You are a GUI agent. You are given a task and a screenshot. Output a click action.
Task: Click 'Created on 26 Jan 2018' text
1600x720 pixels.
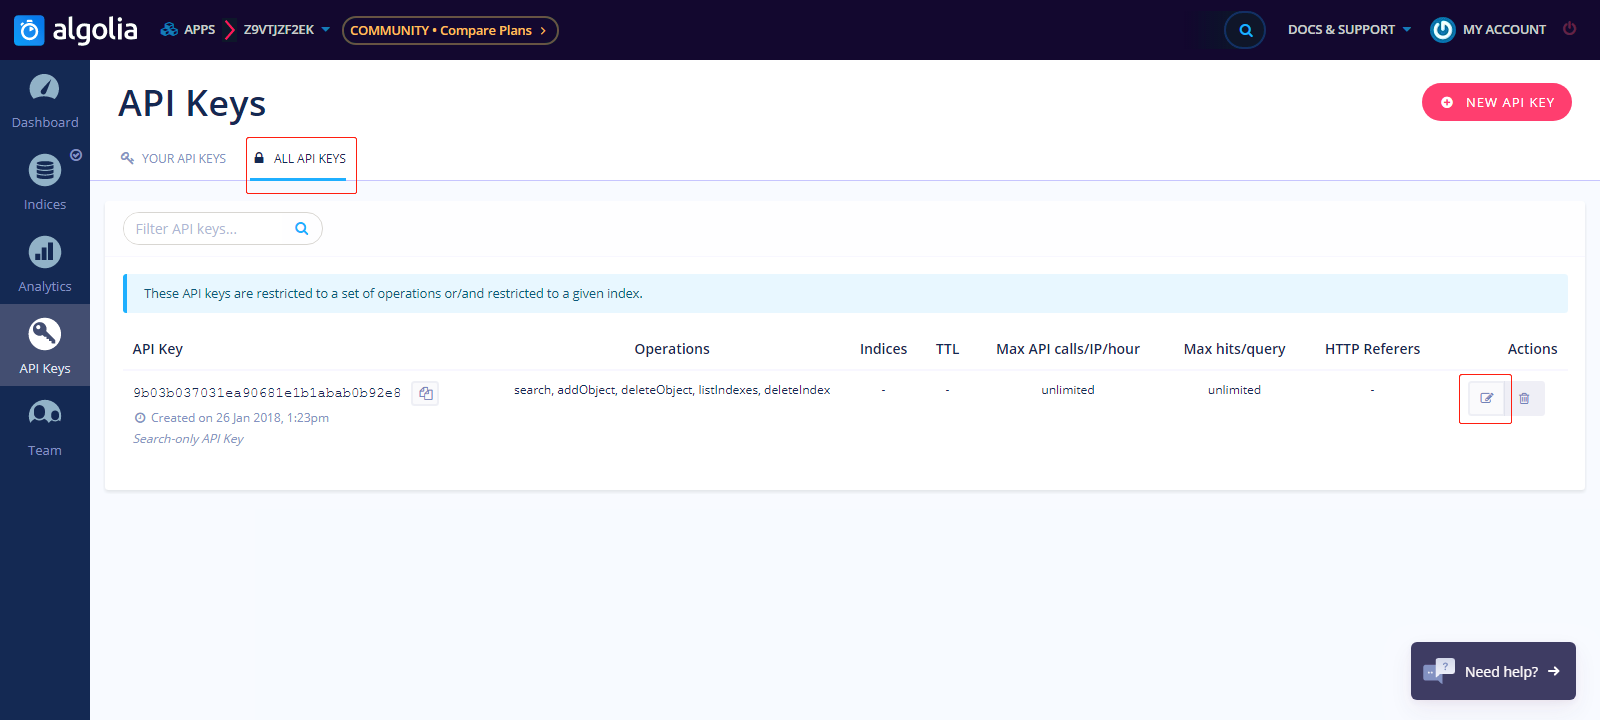(240, 418)
